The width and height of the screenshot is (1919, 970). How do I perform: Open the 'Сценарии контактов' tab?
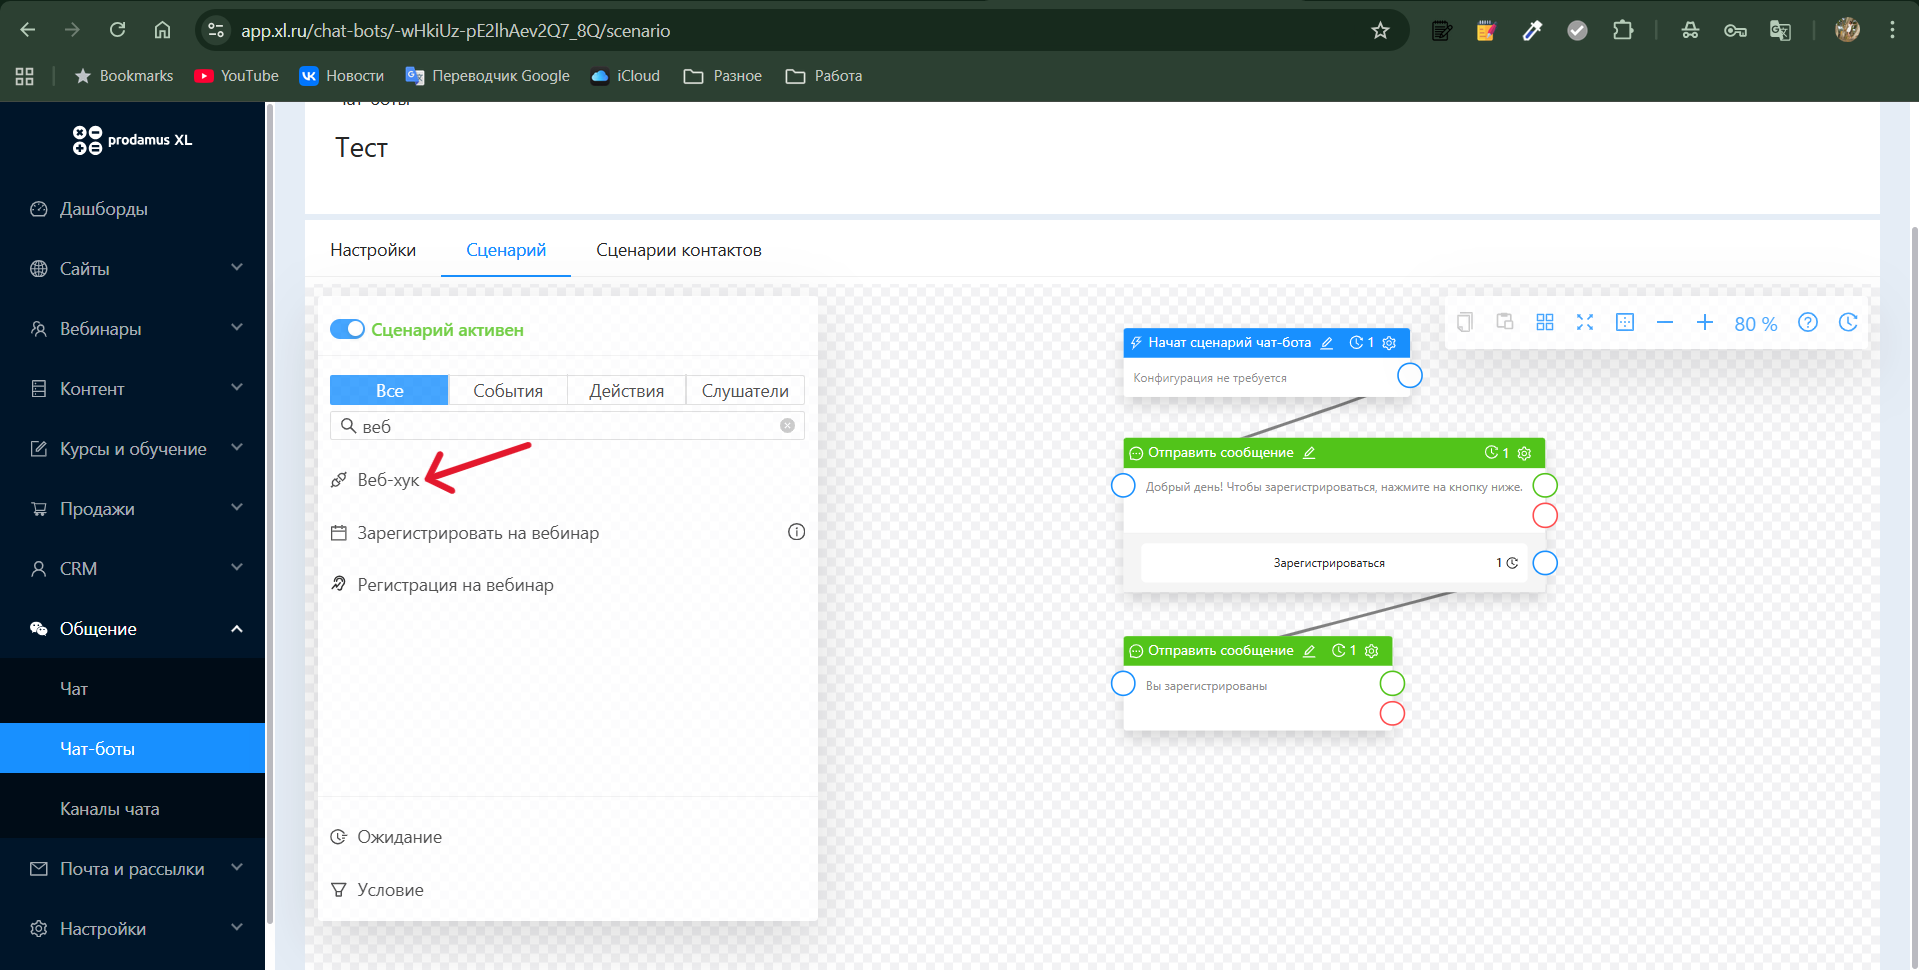pyautogui.click(x=678, y=250)
